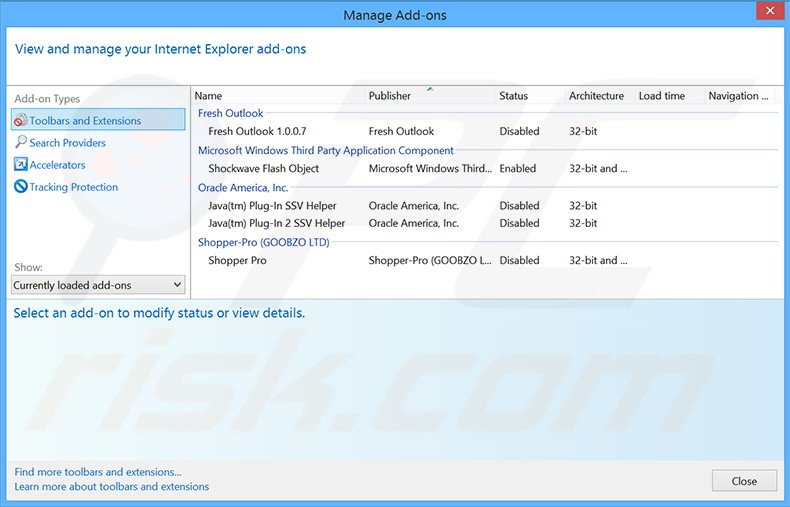Collapse the Oracle America, Inc. group header

pos(243,188)
